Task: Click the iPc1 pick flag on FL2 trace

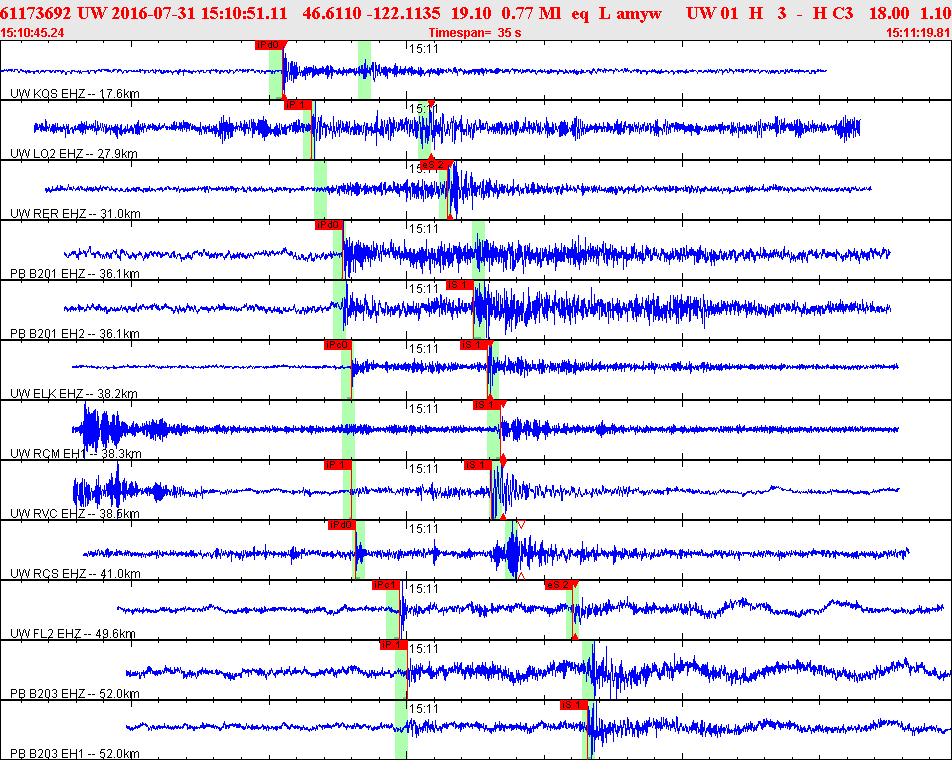Action: point(386,585)
